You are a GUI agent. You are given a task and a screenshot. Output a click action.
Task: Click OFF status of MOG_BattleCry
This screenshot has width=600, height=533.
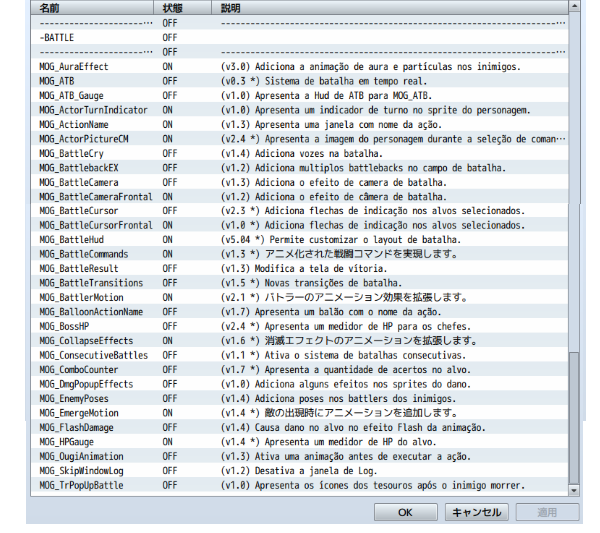pyautogui.click(x=170, y=153)
